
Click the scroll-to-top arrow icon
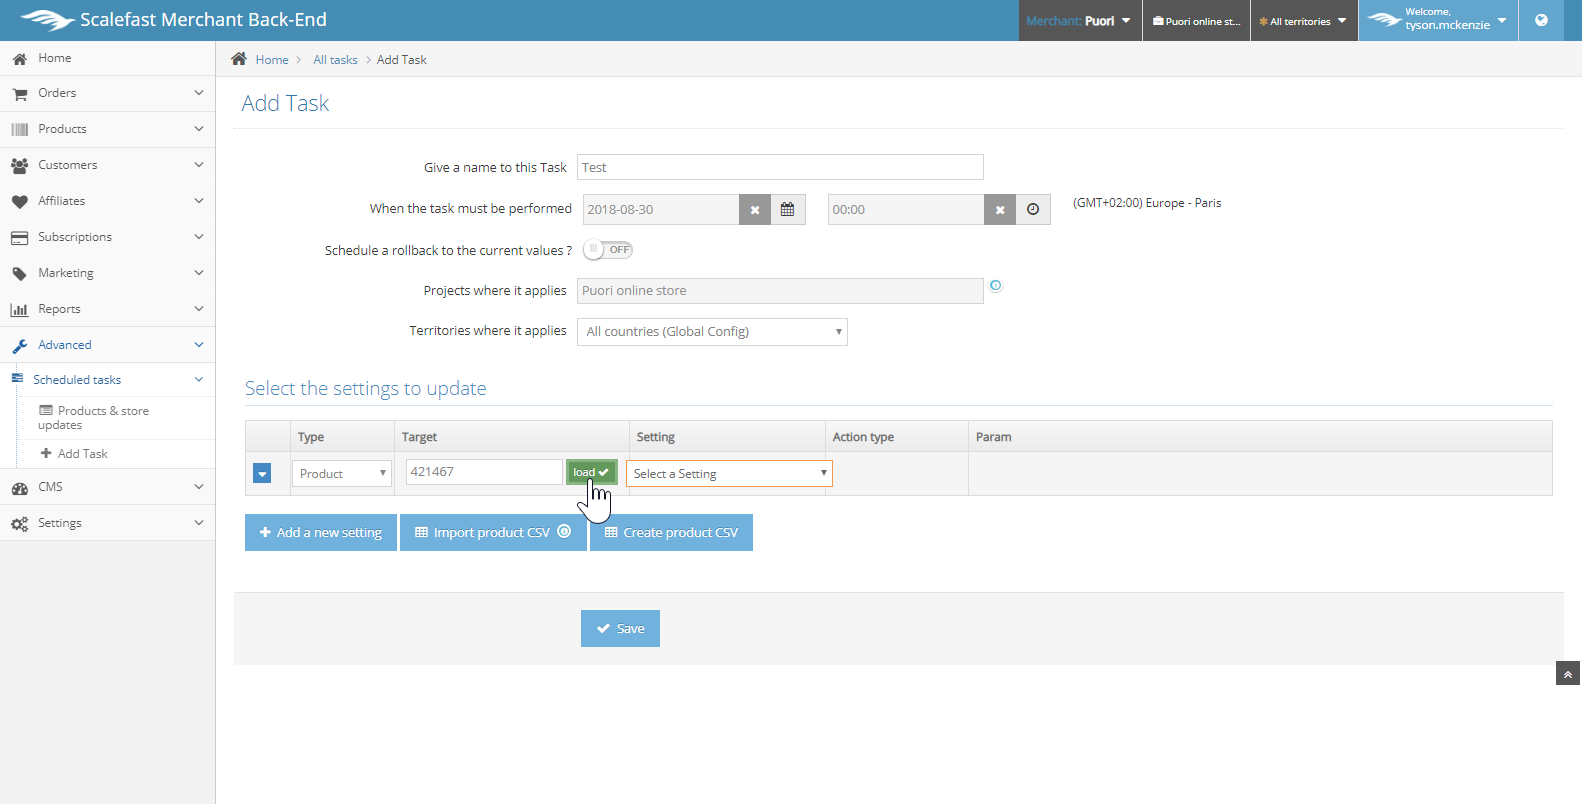(x=1567, y=674)
